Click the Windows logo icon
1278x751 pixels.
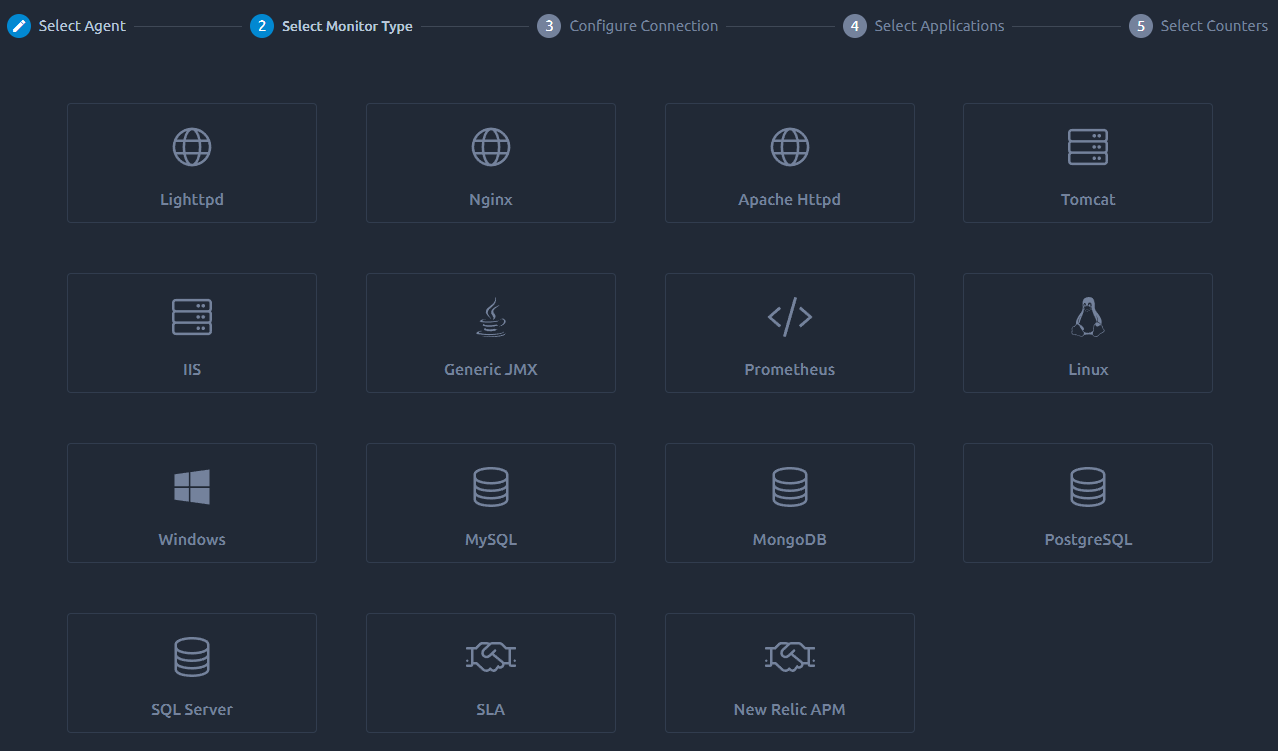click(x=192, y=487)
